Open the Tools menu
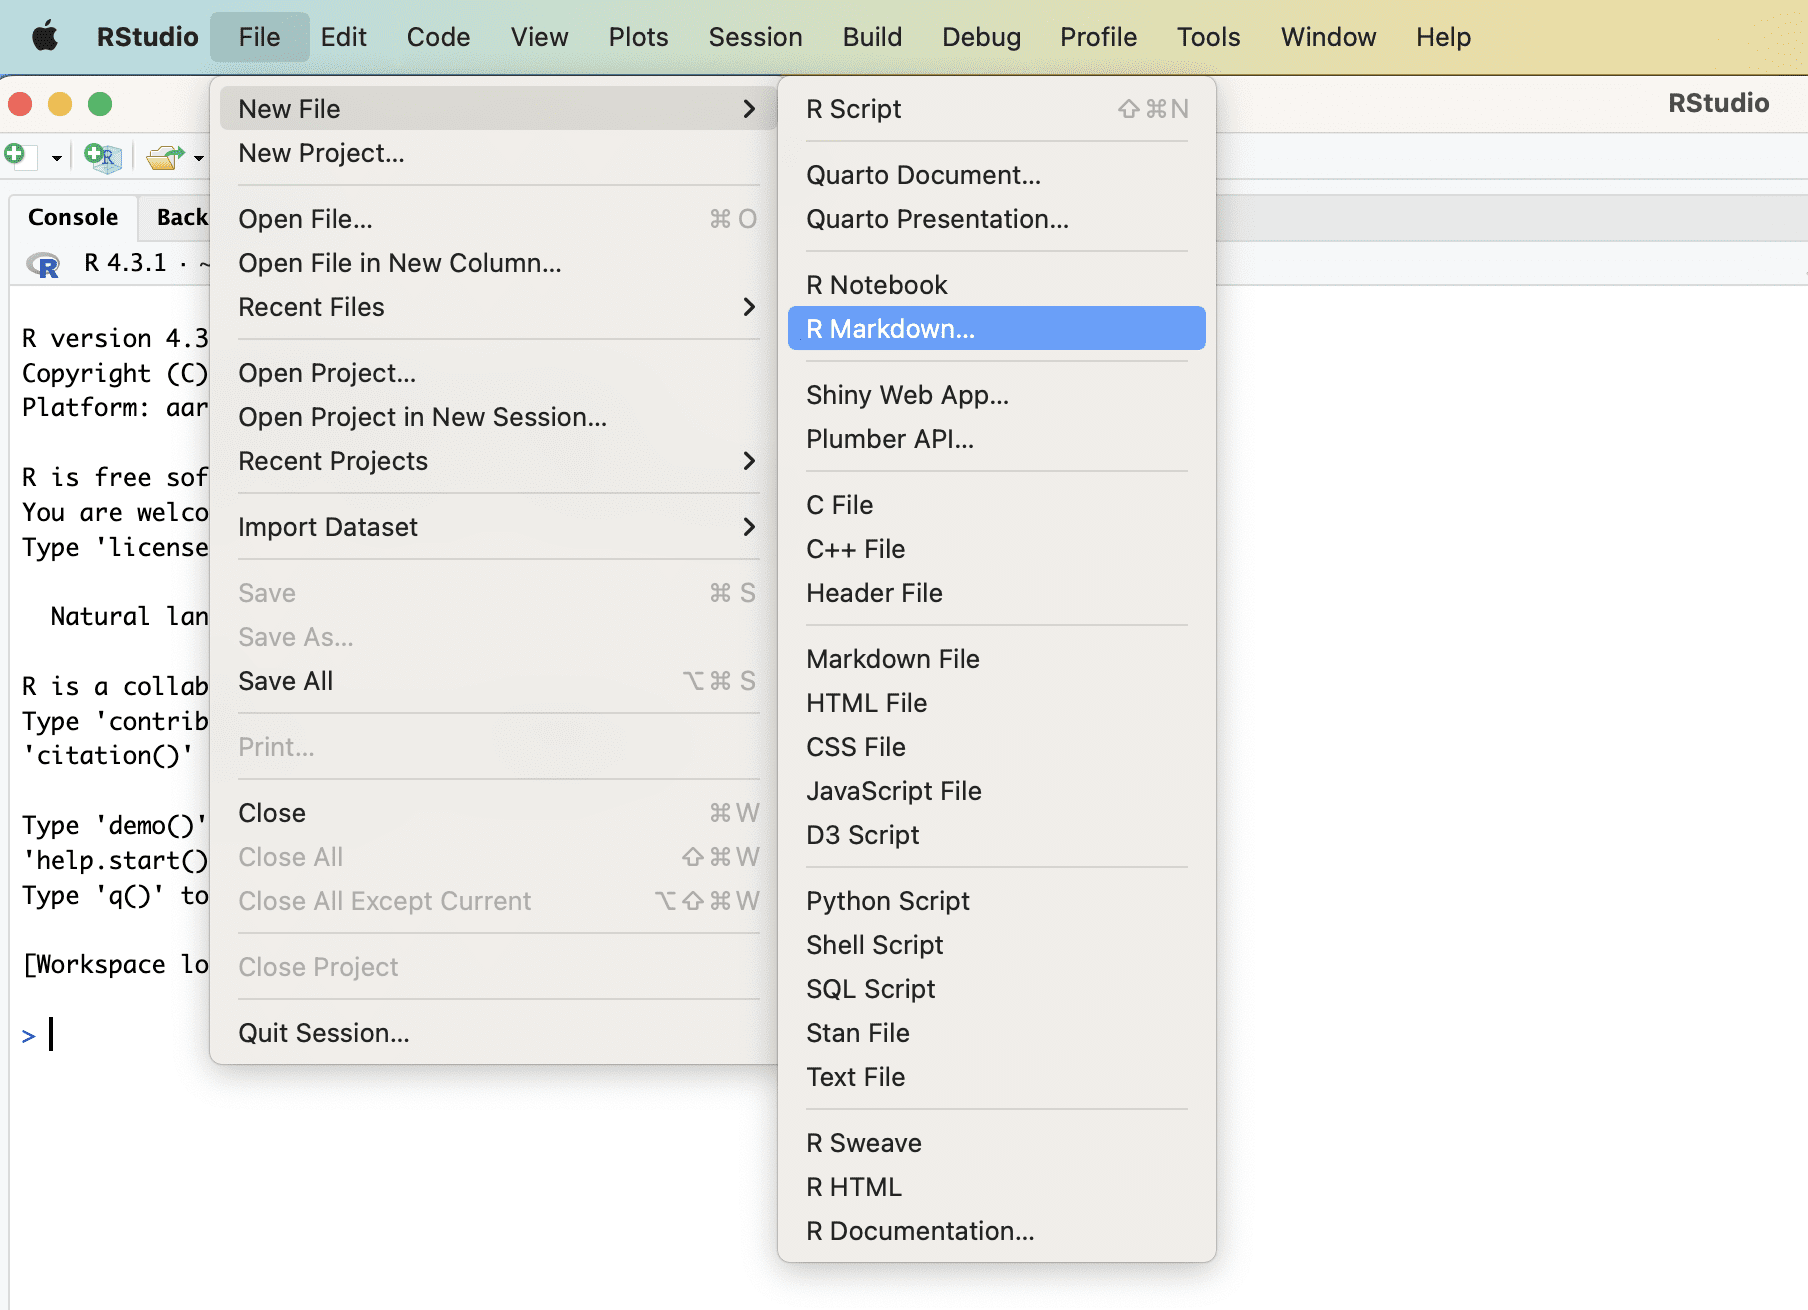Viewport: 1808px width, 1310px height. (x=1208, y=37)
